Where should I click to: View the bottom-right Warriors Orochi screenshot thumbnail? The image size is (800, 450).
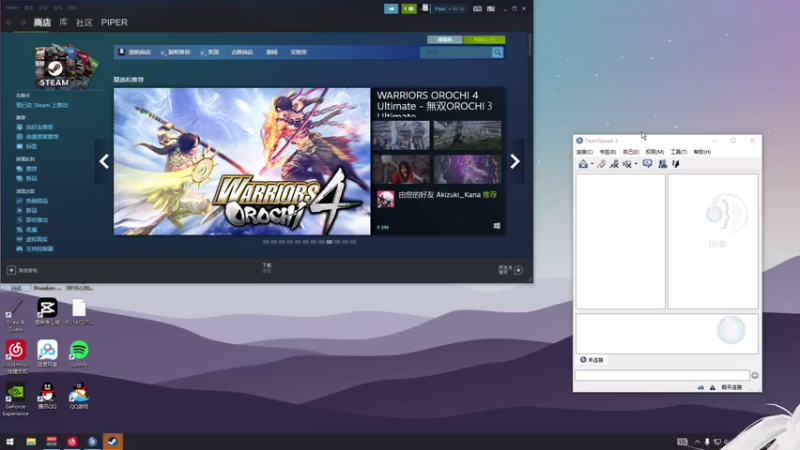[467, 169]
